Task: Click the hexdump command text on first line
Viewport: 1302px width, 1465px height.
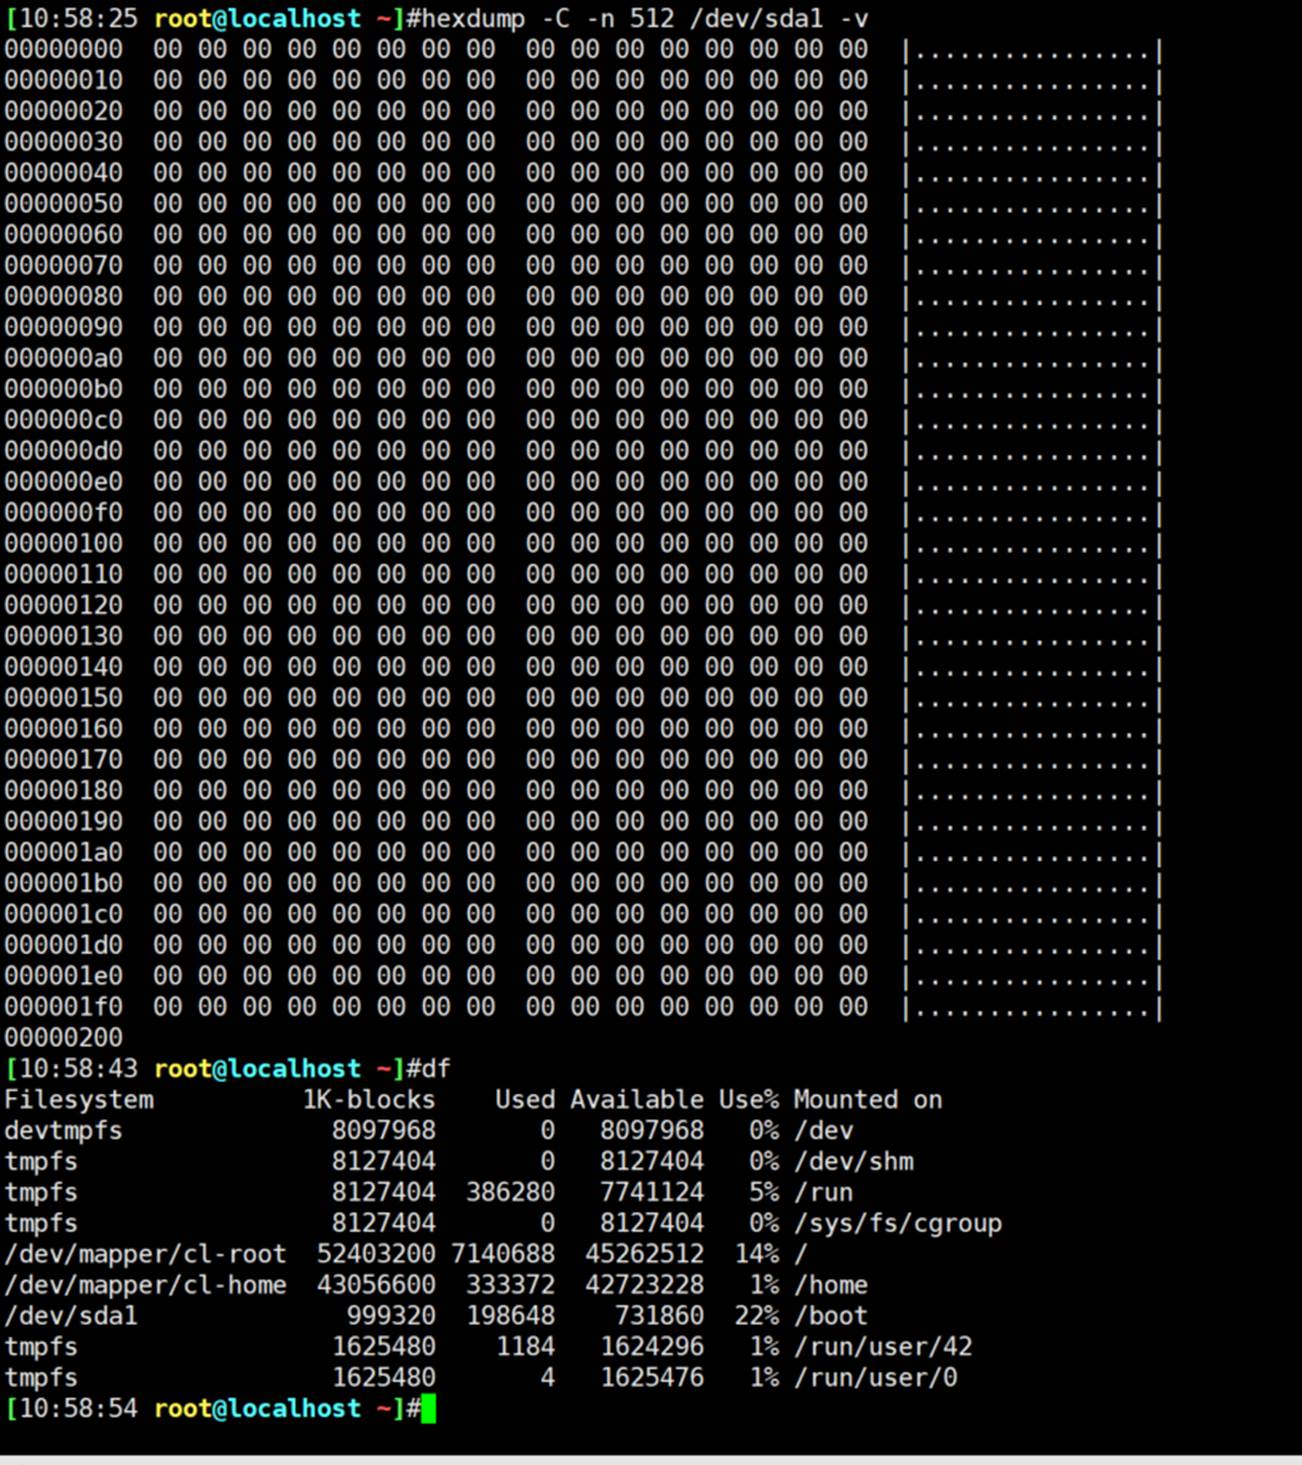Action: [472, 19]
